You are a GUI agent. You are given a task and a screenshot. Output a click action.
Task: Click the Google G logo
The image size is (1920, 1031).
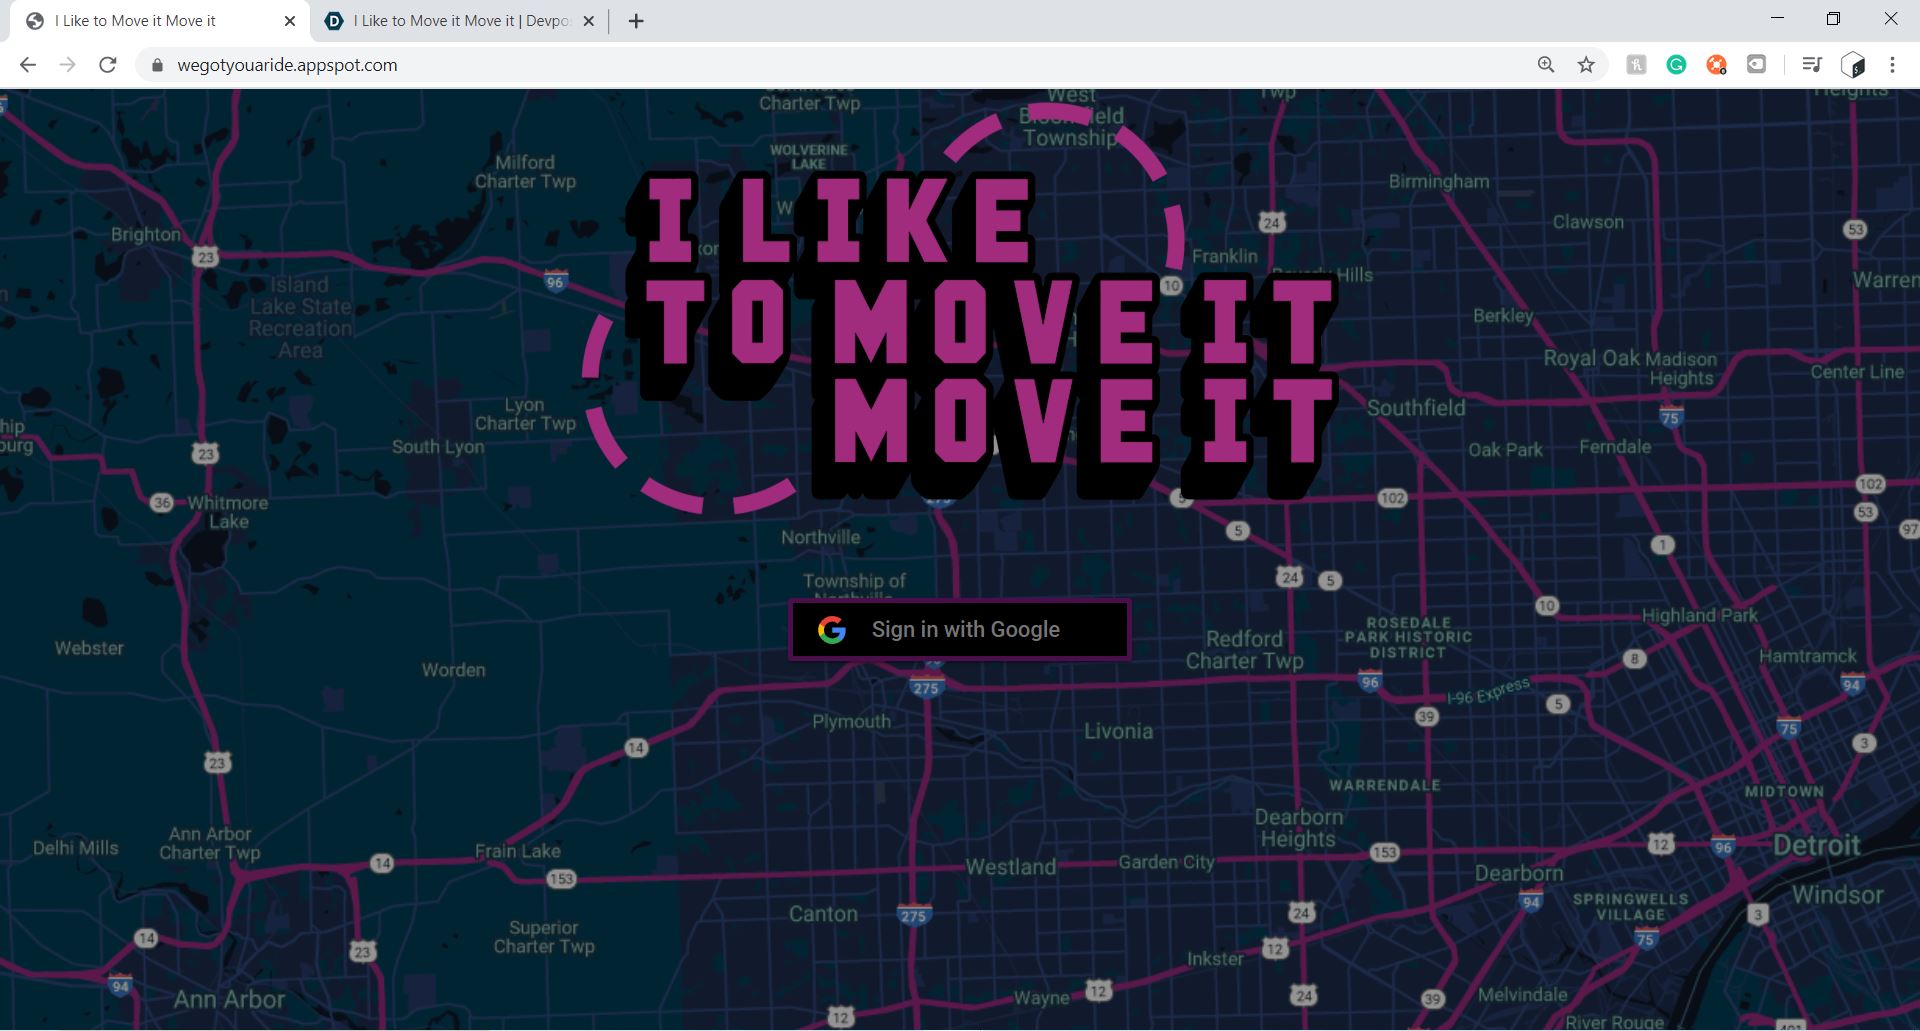click(x=832, y=630)
